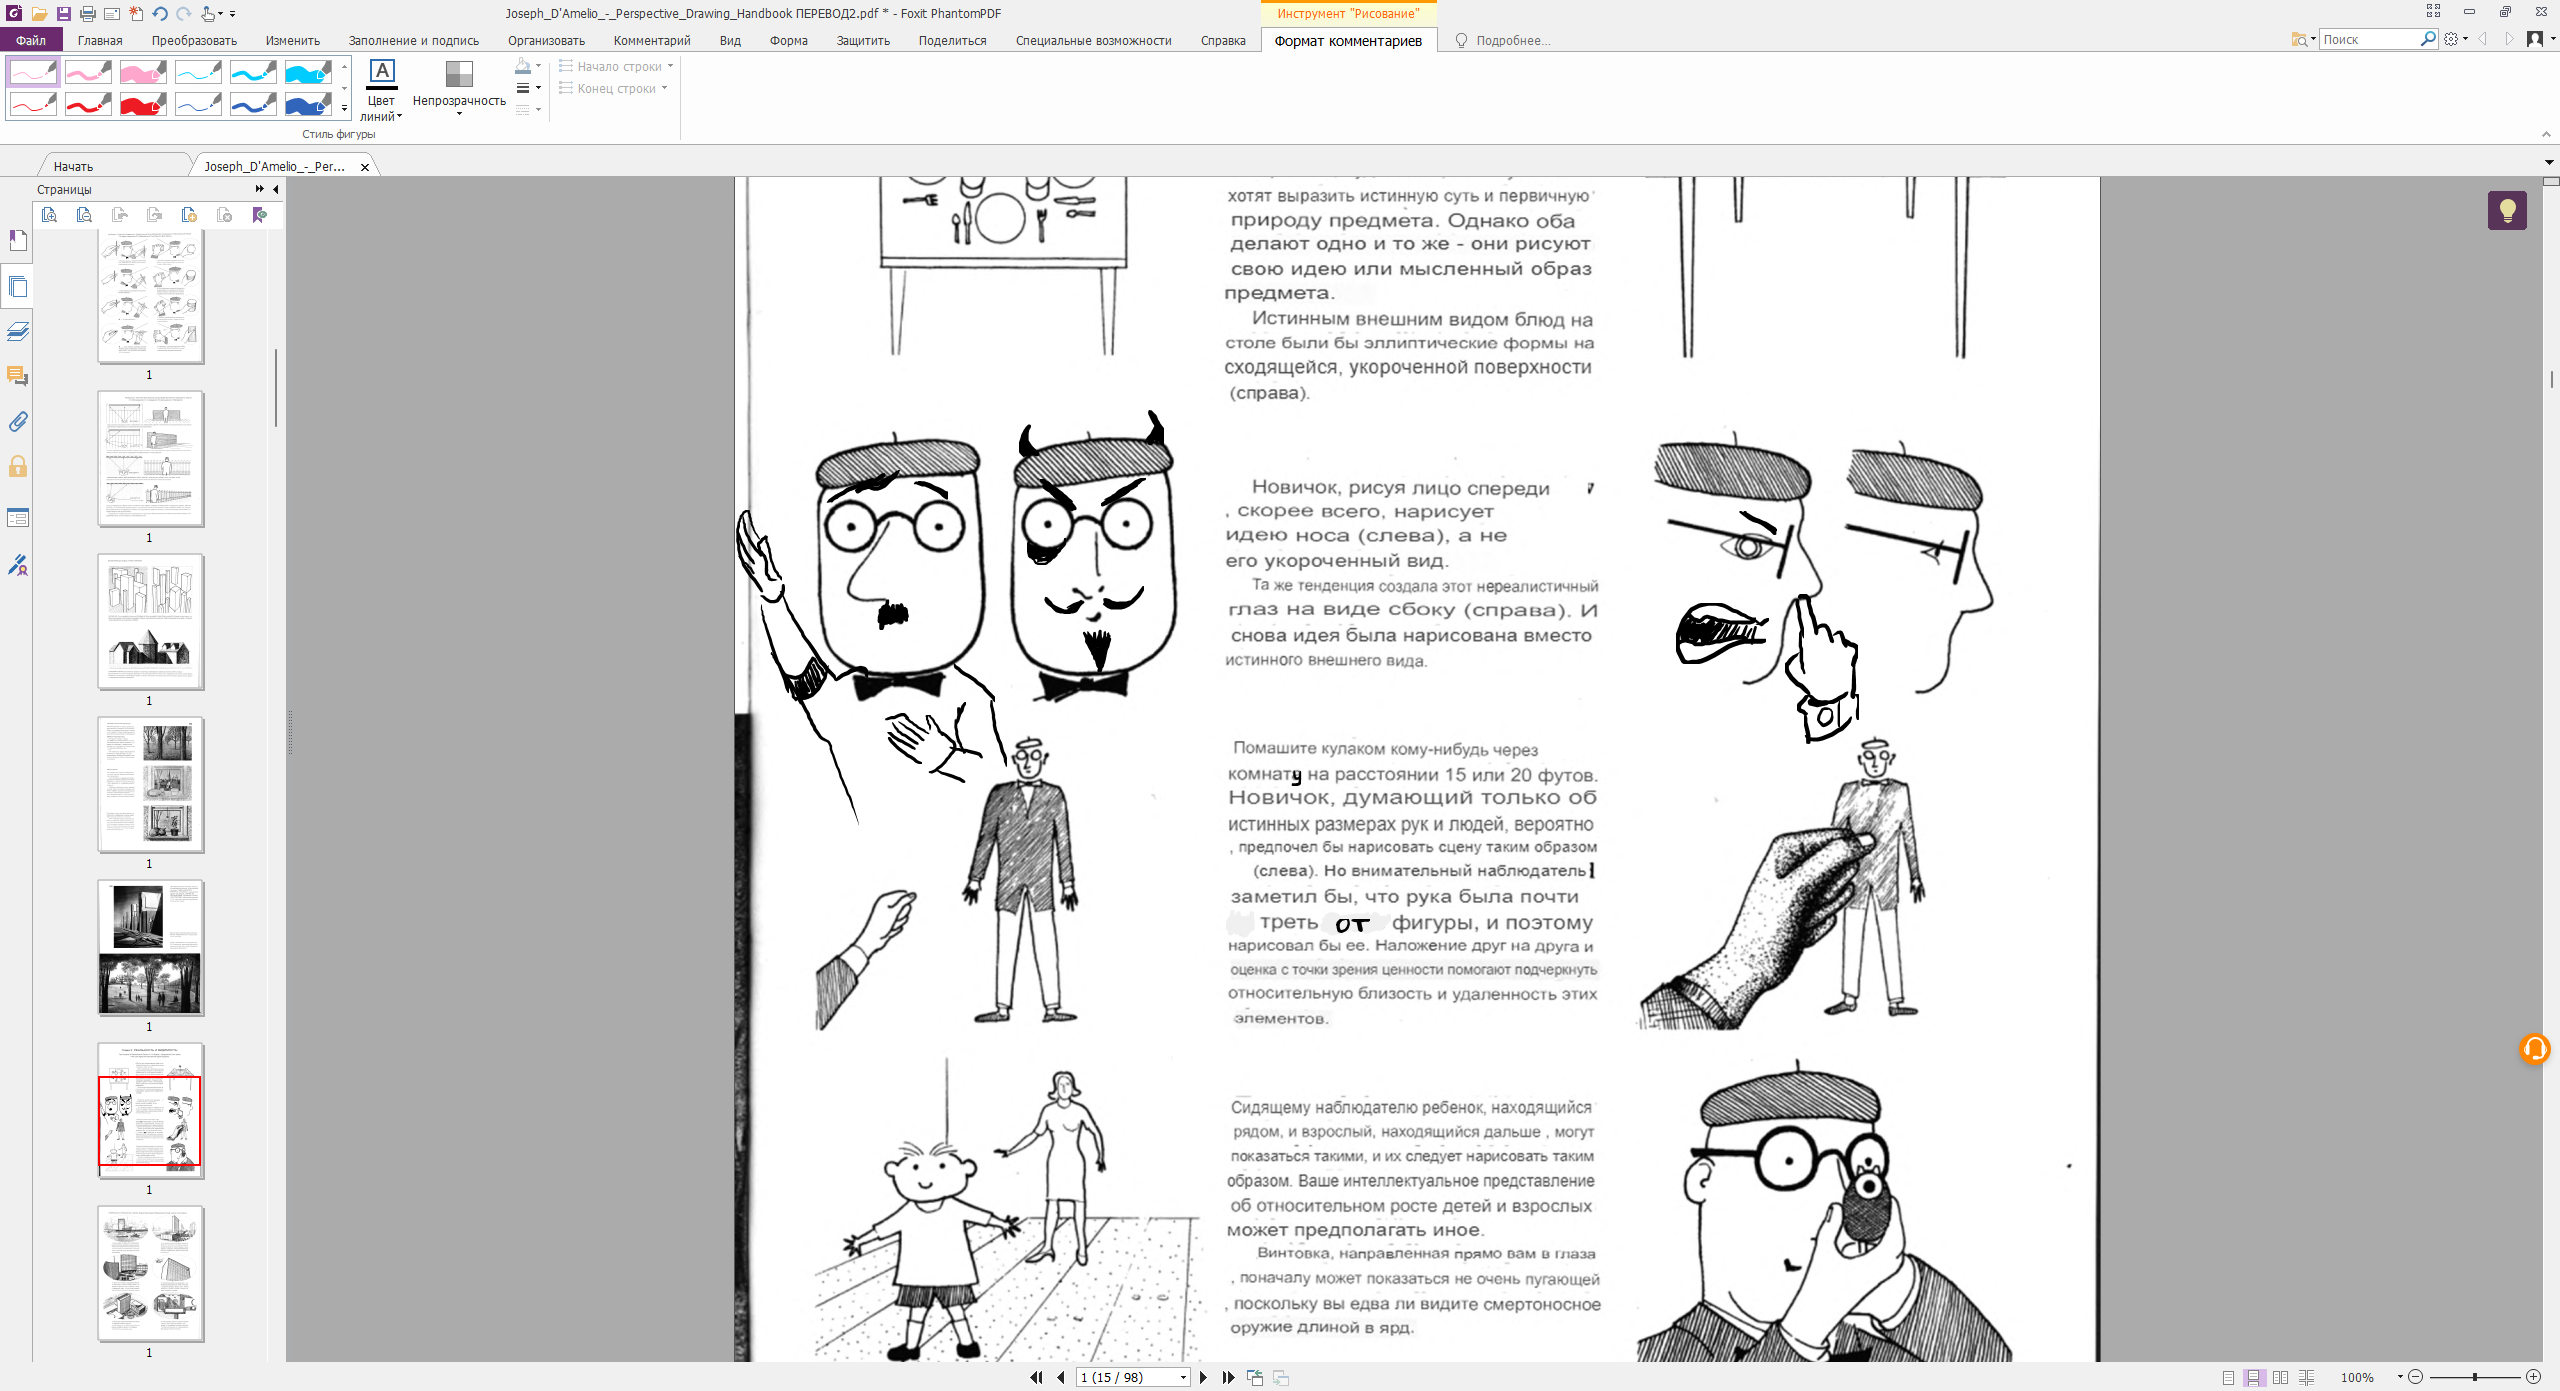Expand the Цвет линий color dropdown
This screenshot has width=2560, height=1391.
pyautogui.click(x=399, y=116)
